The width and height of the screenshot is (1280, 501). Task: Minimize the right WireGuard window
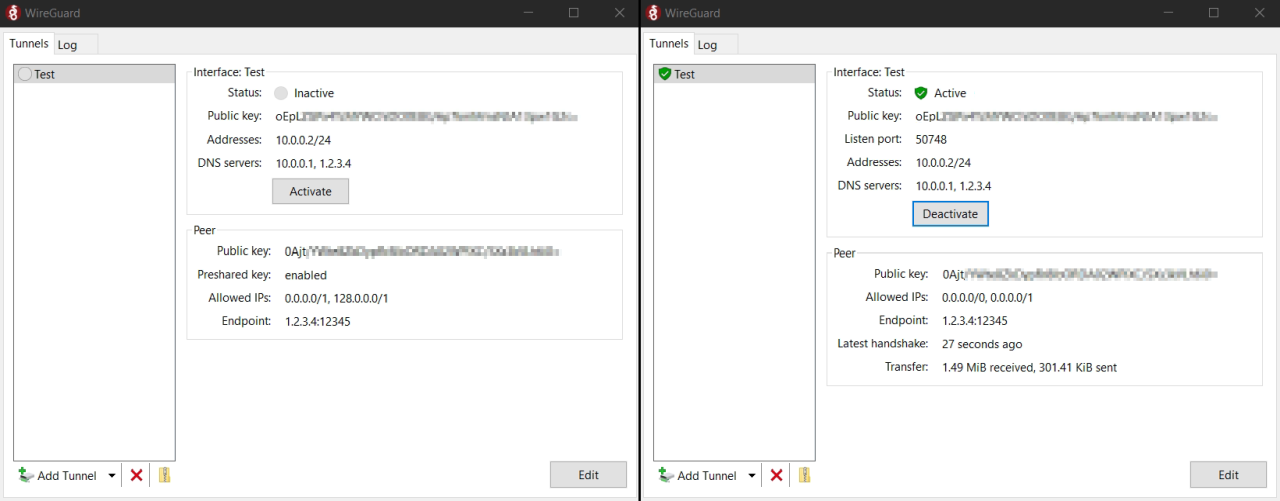click(x=1168, y=13)
